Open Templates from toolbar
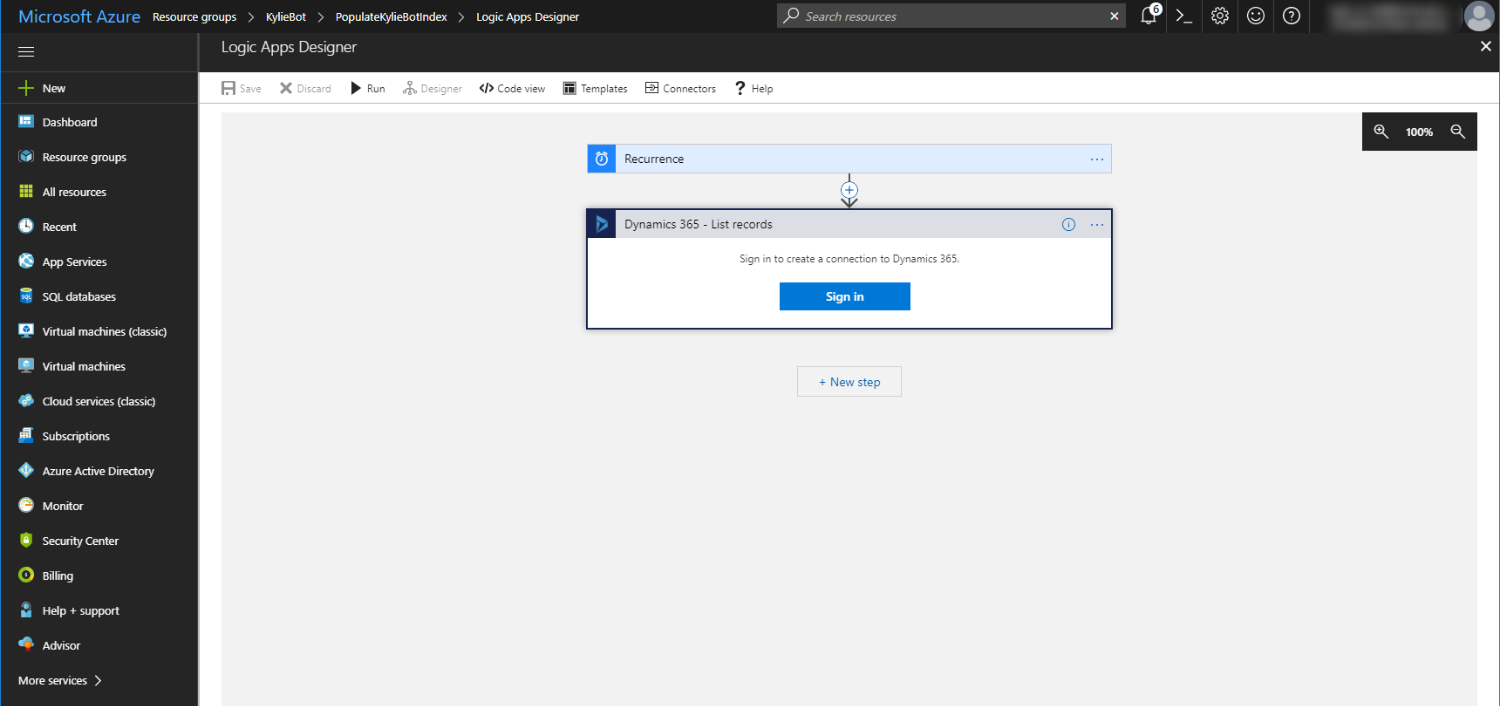This screenshot has height=706, width=1500. [x=595, y=88]
